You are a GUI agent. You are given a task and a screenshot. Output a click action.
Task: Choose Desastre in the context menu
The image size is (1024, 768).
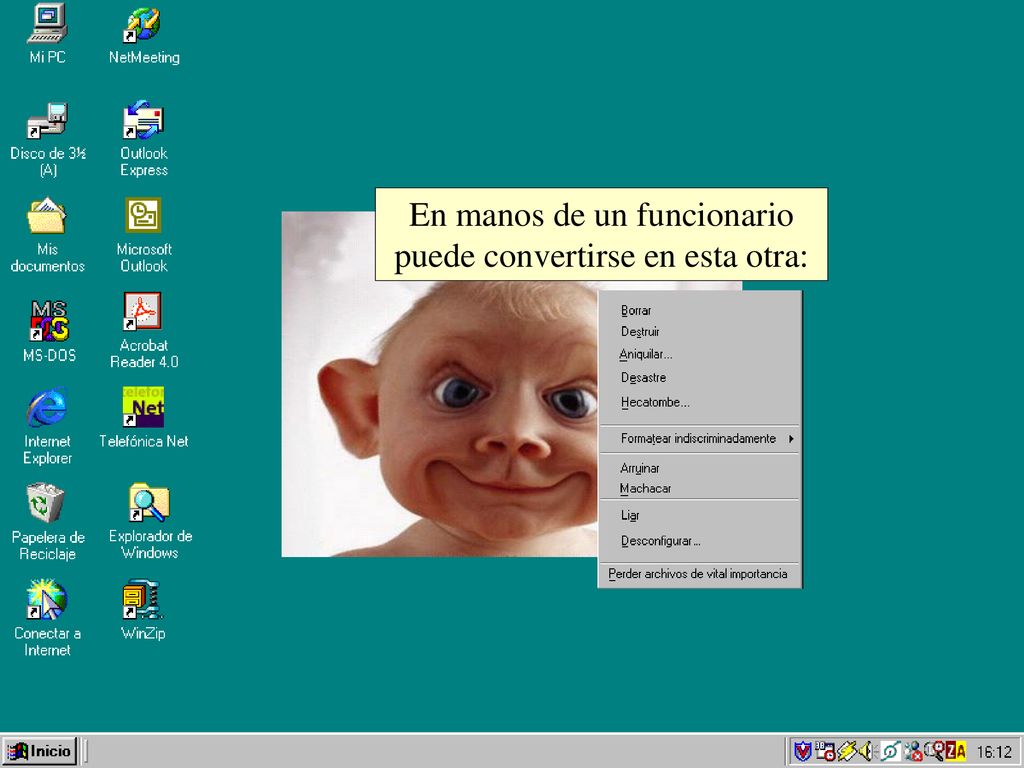tap(699, 377)
